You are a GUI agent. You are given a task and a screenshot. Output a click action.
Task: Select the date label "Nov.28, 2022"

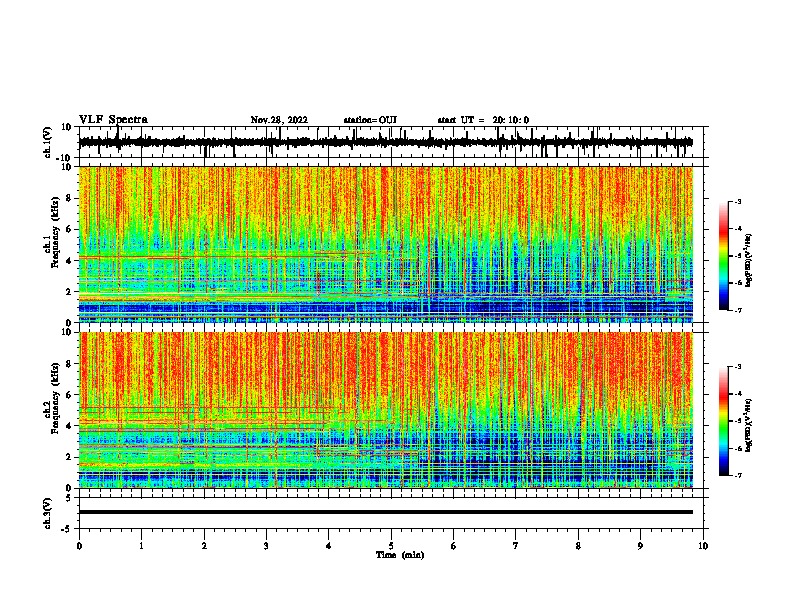click(x=279, y=120)
